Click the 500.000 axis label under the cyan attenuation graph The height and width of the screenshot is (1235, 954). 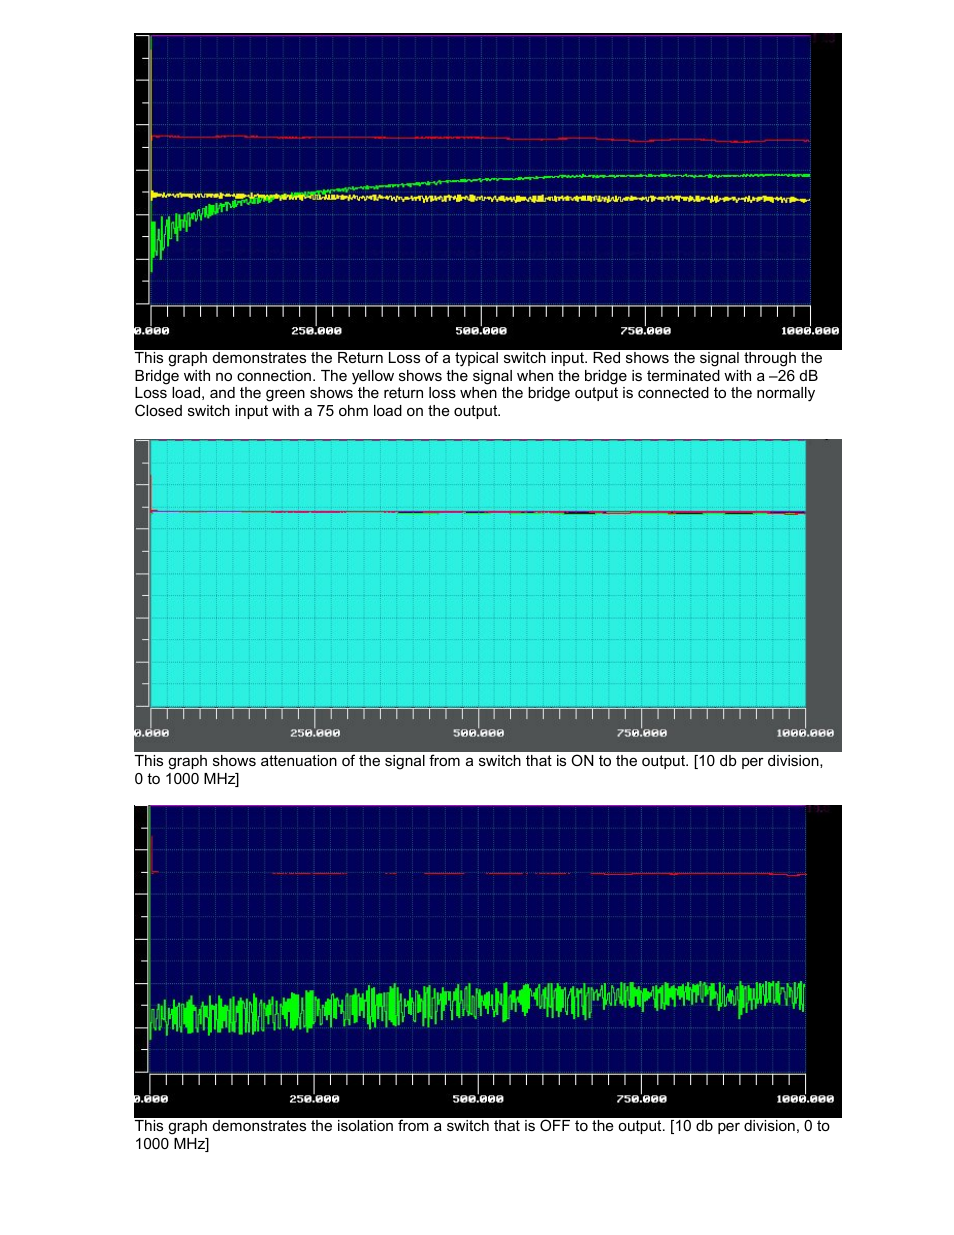coord(479,733)
